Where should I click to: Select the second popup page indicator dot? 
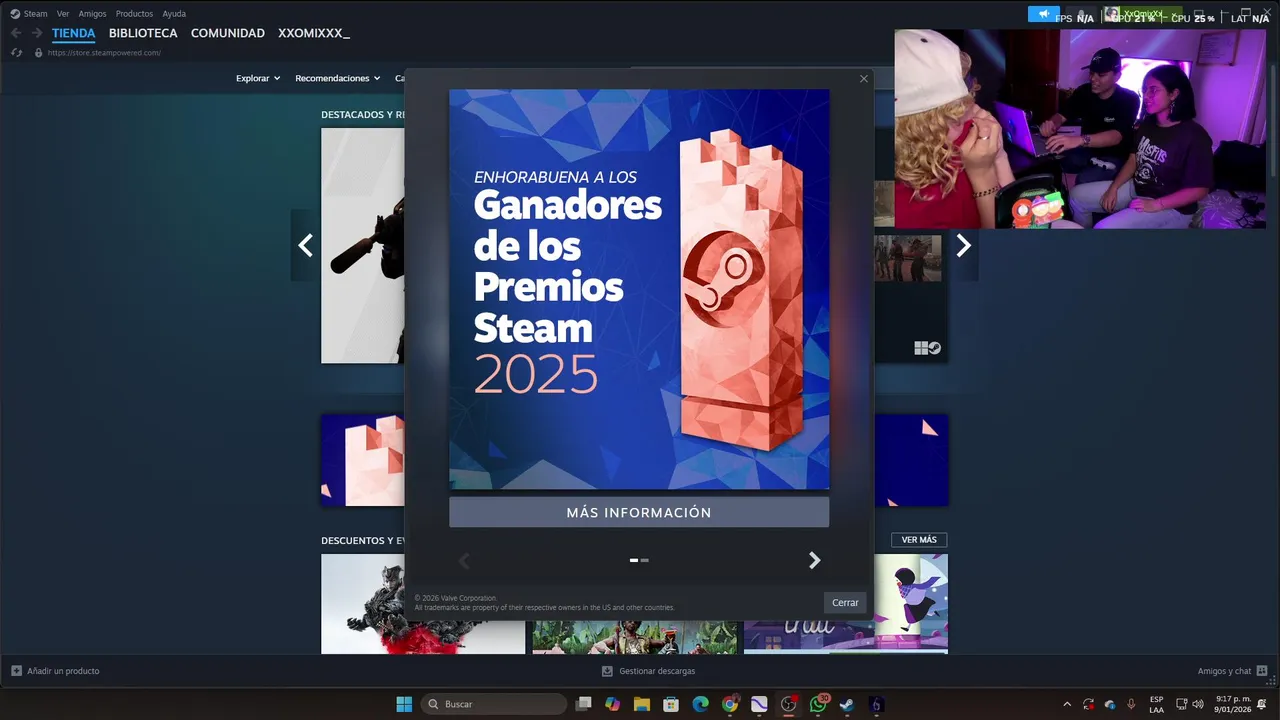click(645, 560)
